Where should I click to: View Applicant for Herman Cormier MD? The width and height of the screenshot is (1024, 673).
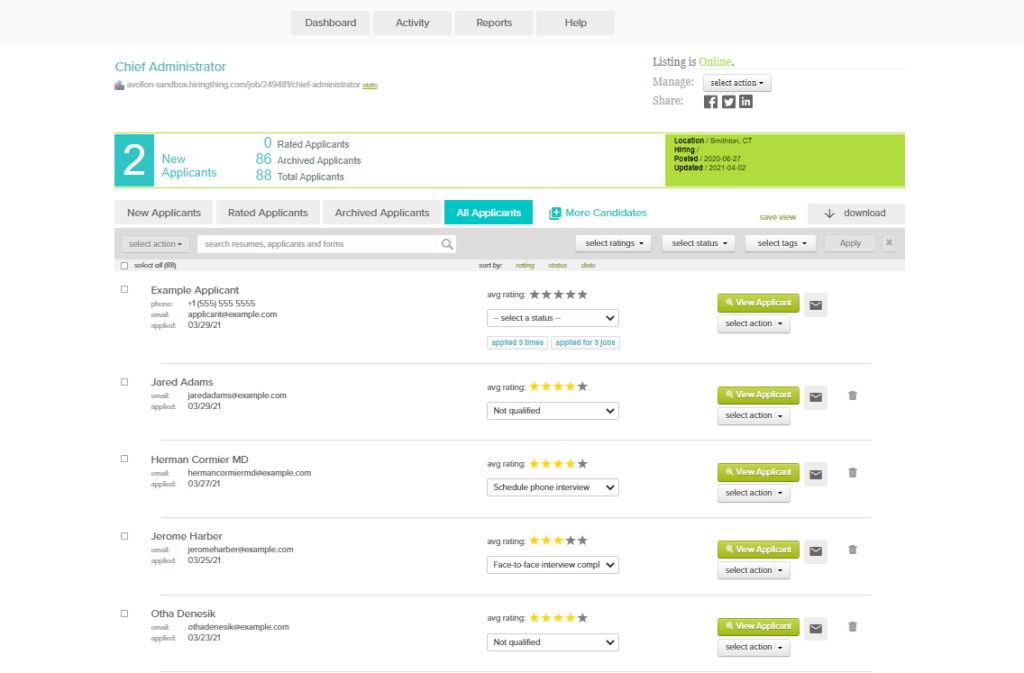pyautogui.click(x=758, y=472)
